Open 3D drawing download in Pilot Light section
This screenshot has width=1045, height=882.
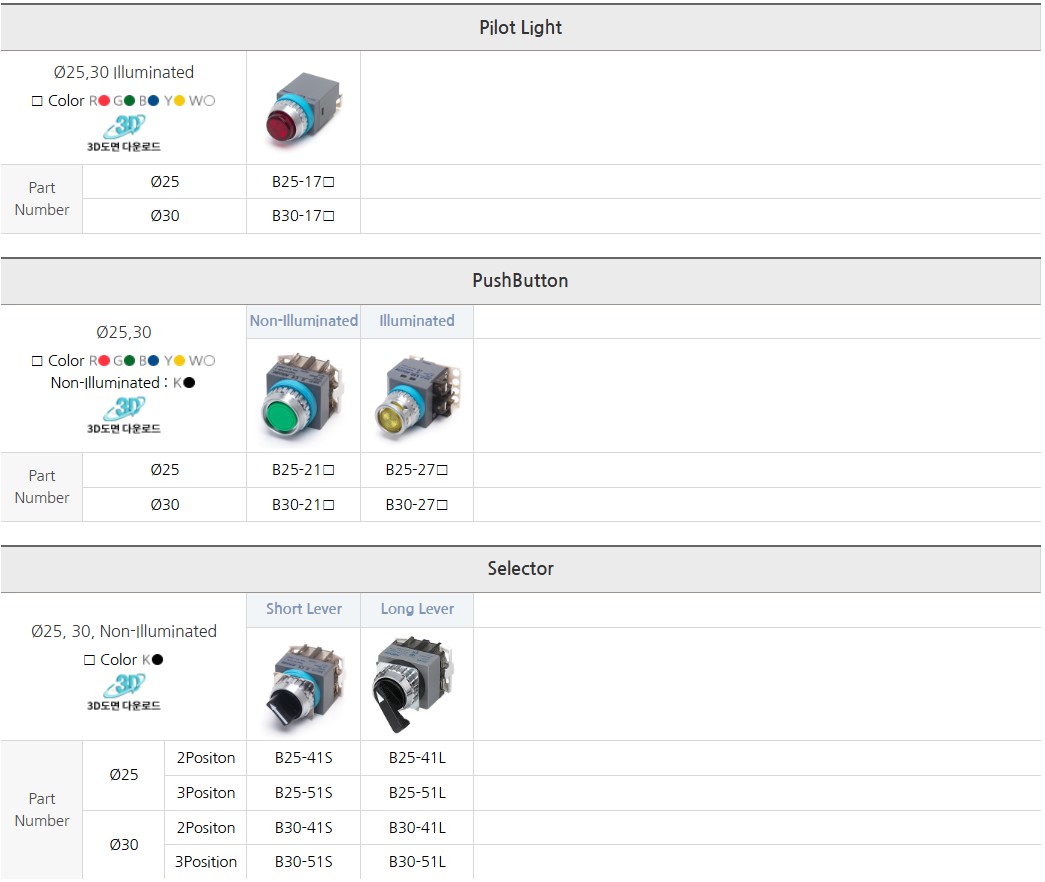pos(124,133)
